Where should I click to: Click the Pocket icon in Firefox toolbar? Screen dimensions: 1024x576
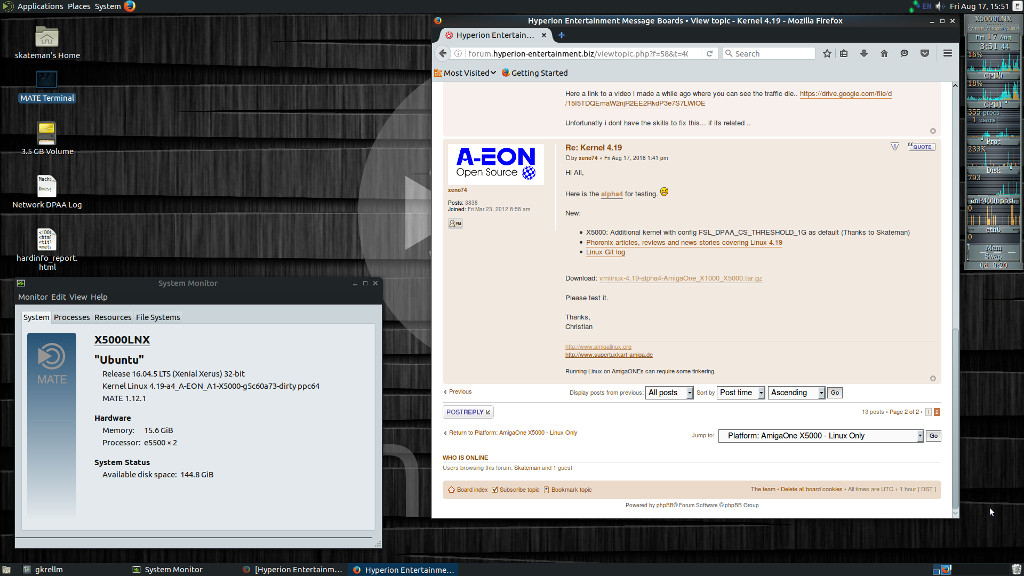925,54
